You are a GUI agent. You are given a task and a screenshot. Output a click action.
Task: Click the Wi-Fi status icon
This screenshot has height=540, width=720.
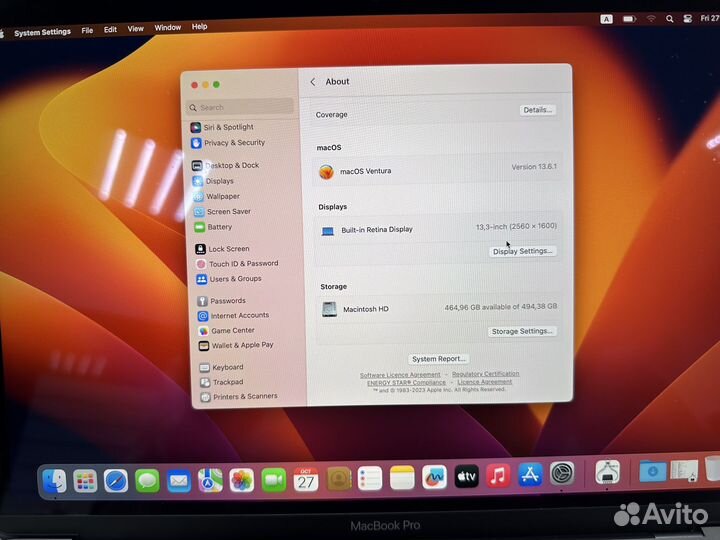(651, 19)
